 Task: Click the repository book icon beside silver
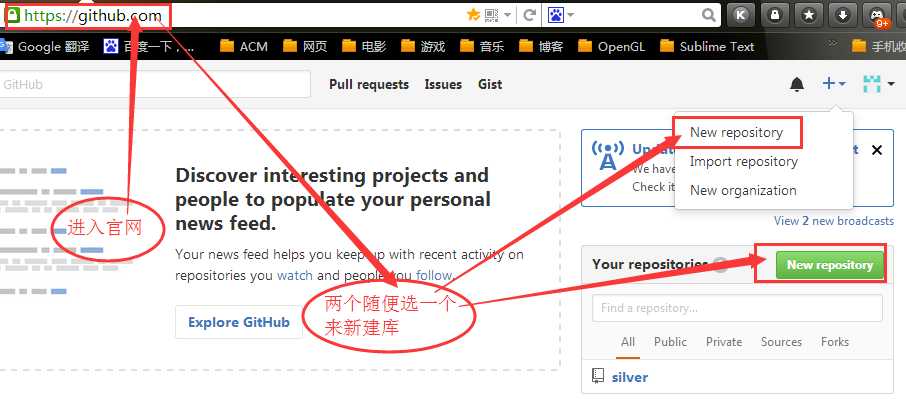click(598, 376)
